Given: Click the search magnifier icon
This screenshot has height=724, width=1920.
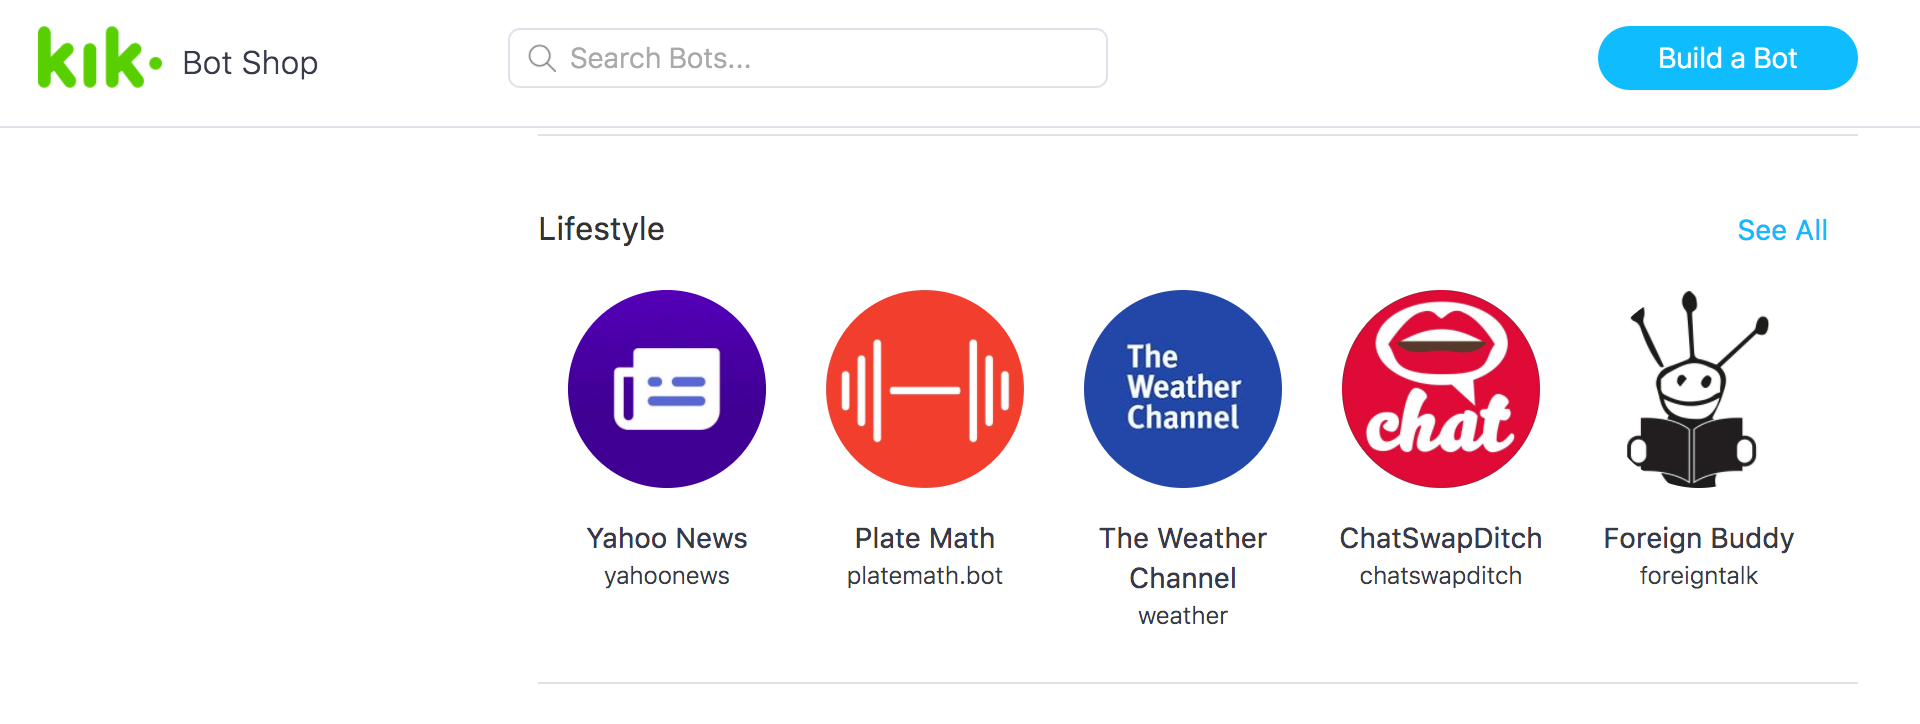Looking at the screenshot, I should tap(542, 58).
